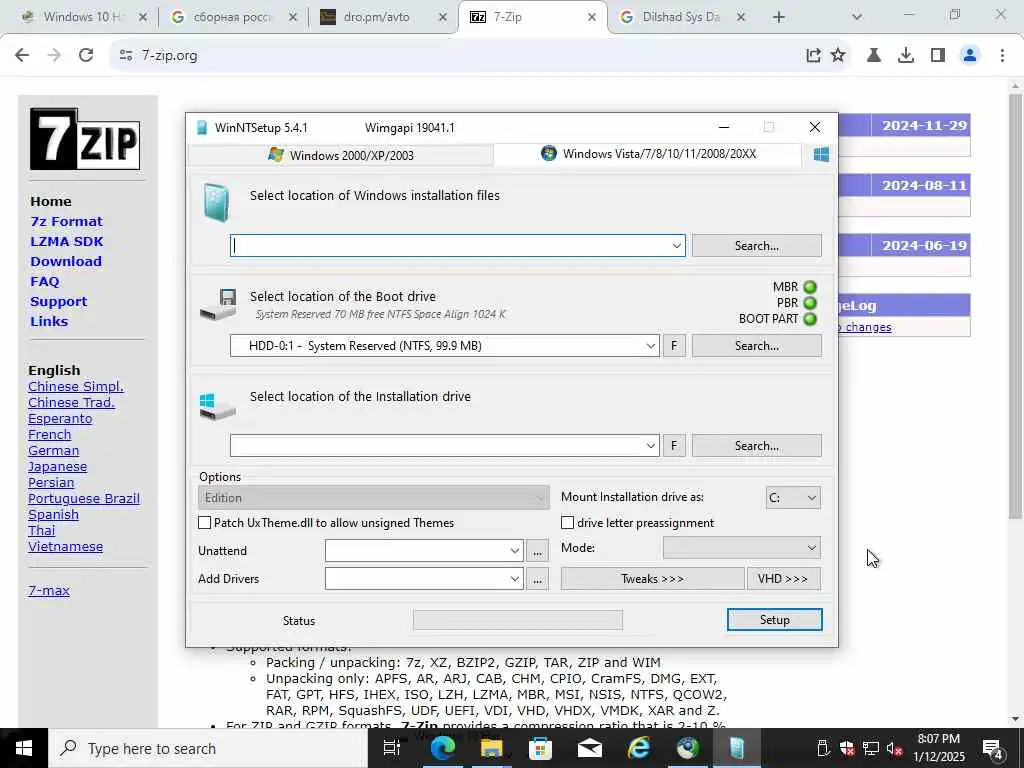
Task: Click the WinNTSetup icon on the taskbar
Action: [737, 748]
